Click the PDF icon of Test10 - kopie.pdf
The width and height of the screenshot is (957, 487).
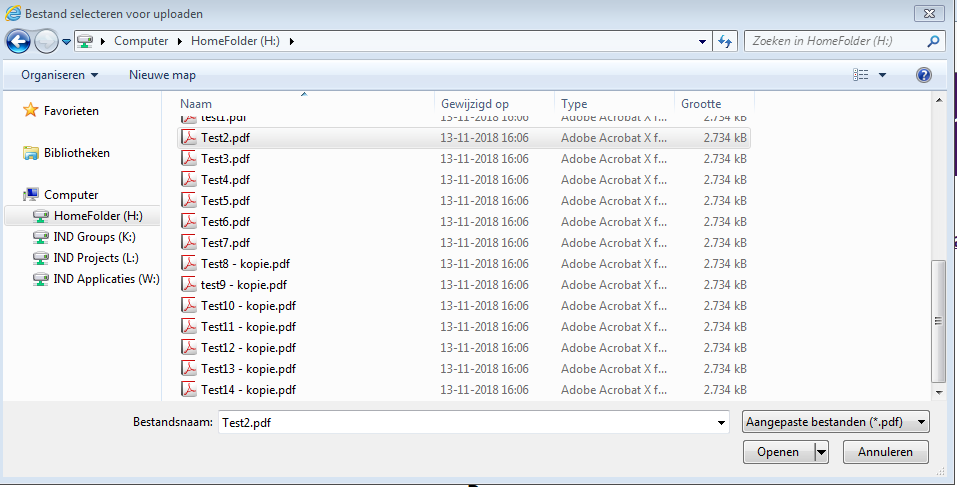click(189, 305)
